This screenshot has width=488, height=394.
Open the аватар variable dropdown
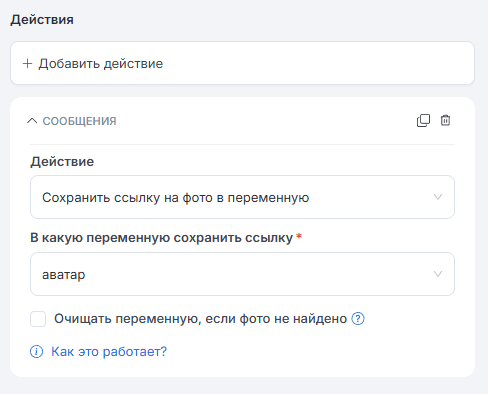click(x=242, y=274)
